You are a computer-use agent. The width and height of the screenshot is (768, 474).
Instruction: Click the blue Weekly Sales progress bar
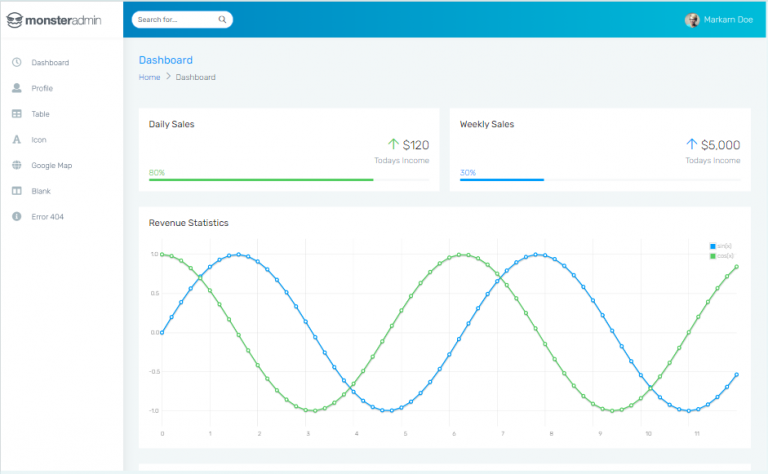click(502, 180)
